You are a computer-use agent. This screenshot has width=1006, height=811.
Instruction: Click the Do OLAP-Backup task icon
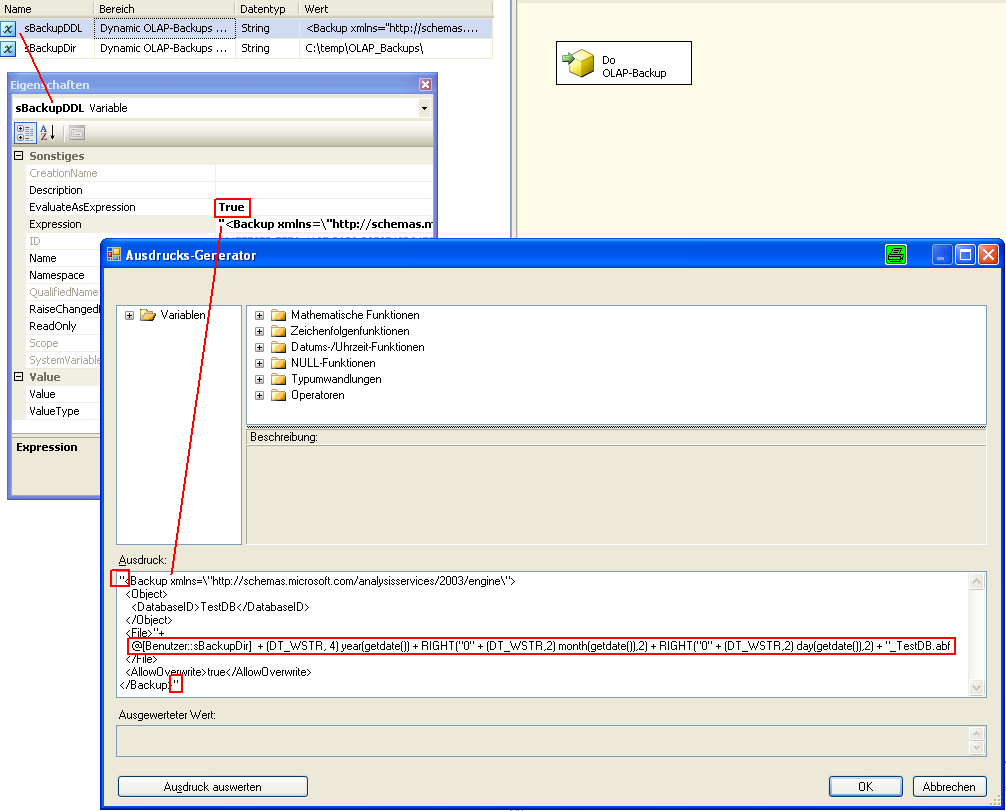coord(578,65)
